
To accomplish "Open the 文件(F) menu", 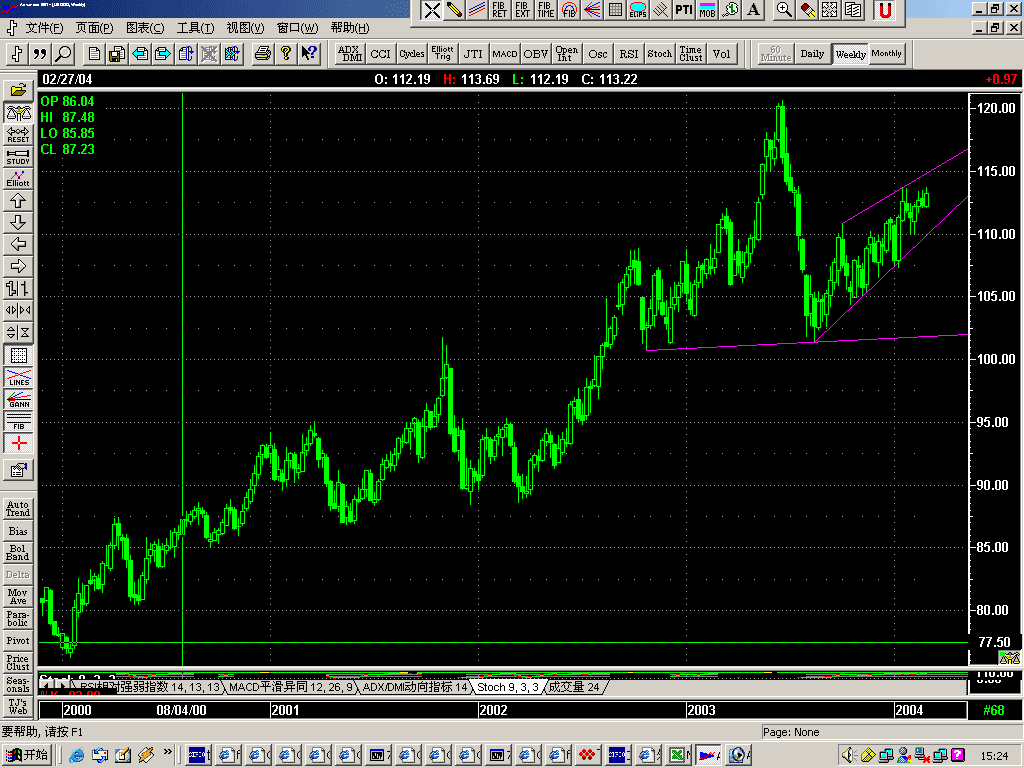I will click(44, 28).
